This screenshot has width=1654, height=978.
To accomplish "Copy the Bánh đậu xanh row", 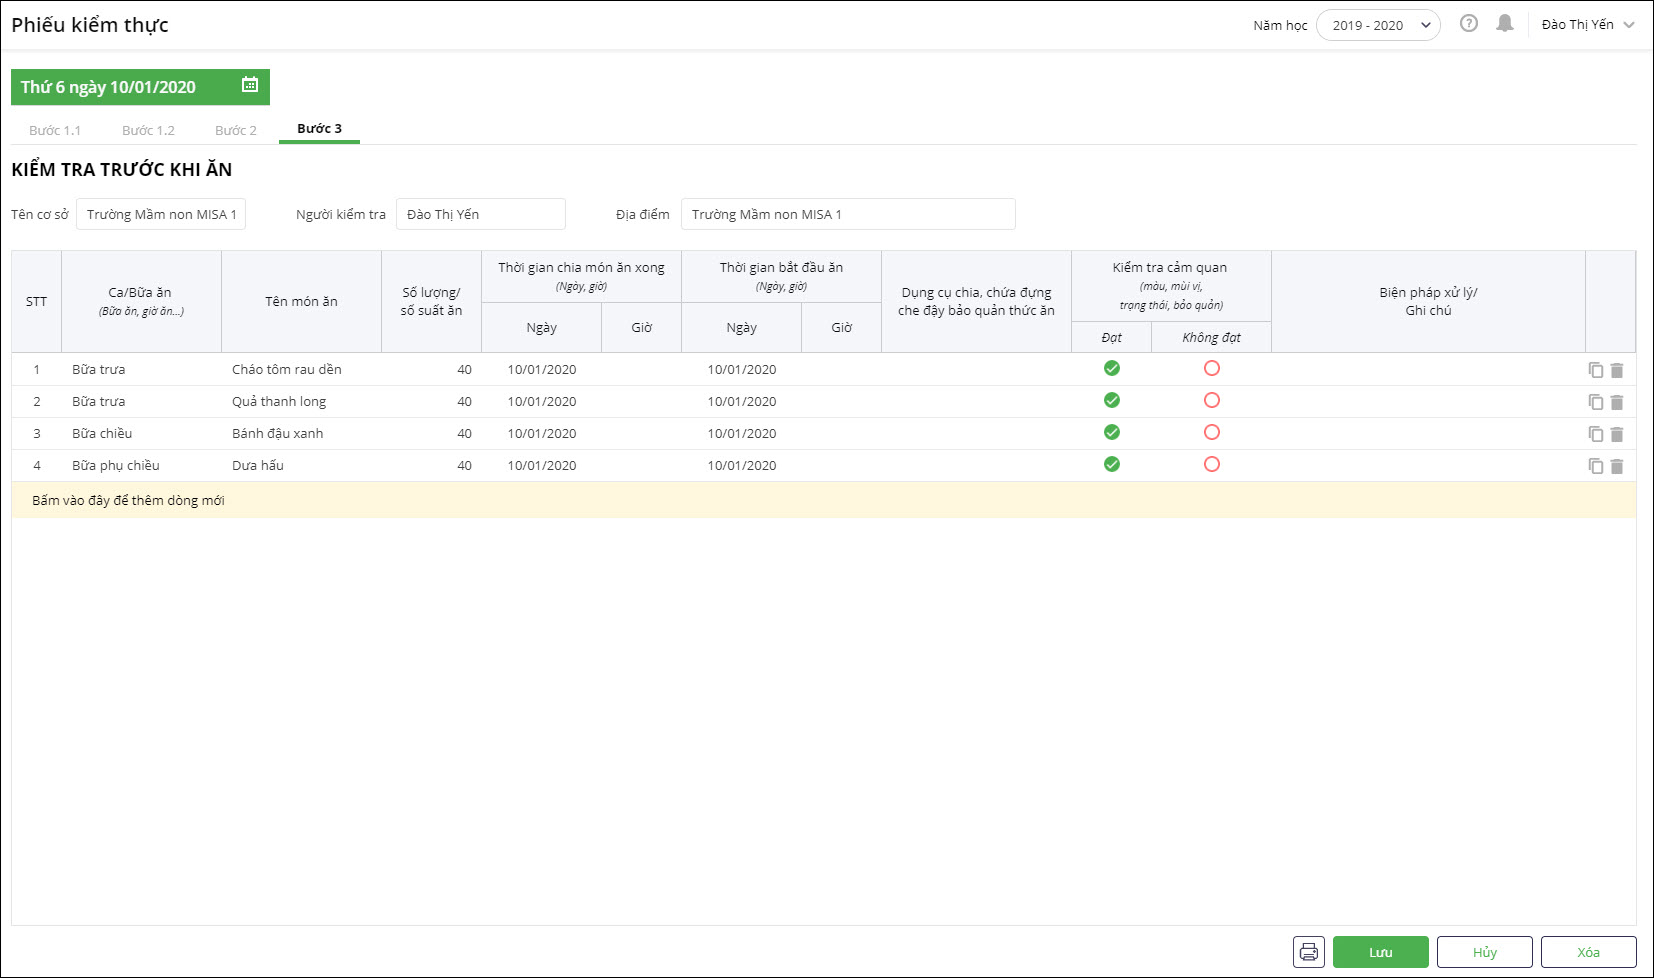I will pos(1595,434).
